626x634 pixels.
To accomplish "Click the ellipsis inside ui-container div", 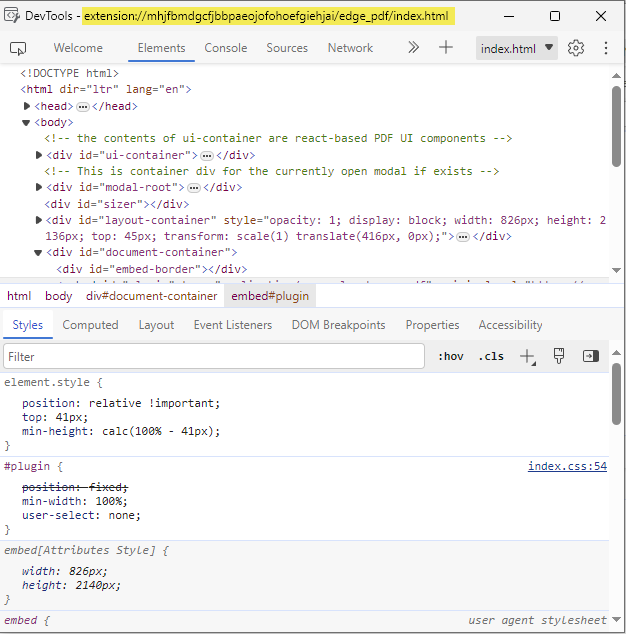I will pos(207,156).
